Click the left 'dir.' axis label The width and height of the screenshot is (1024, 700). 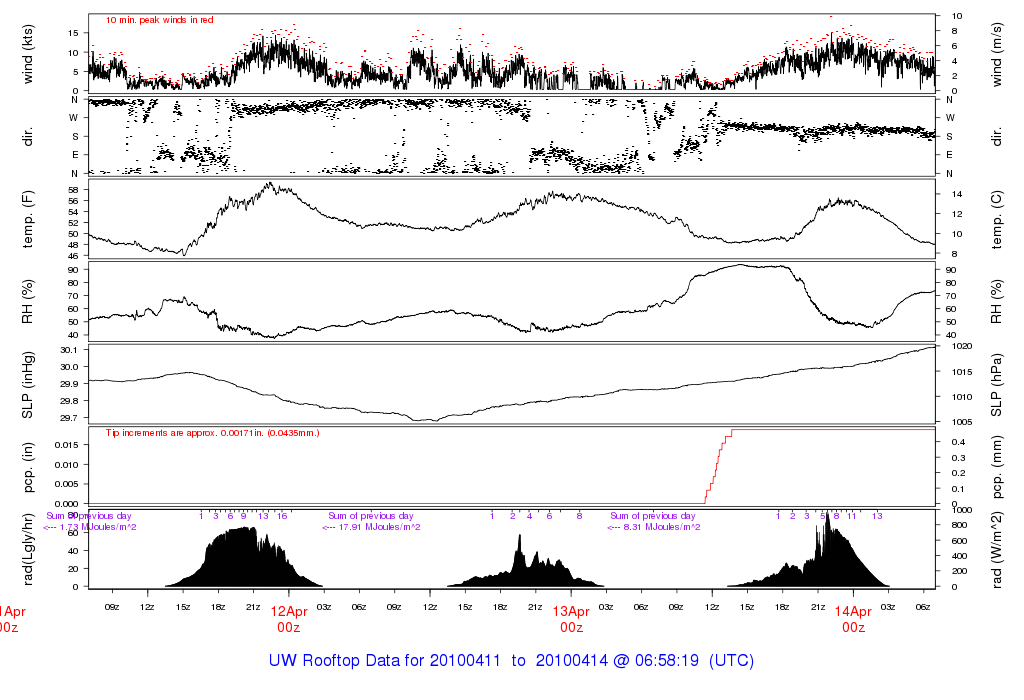(27, 137)
